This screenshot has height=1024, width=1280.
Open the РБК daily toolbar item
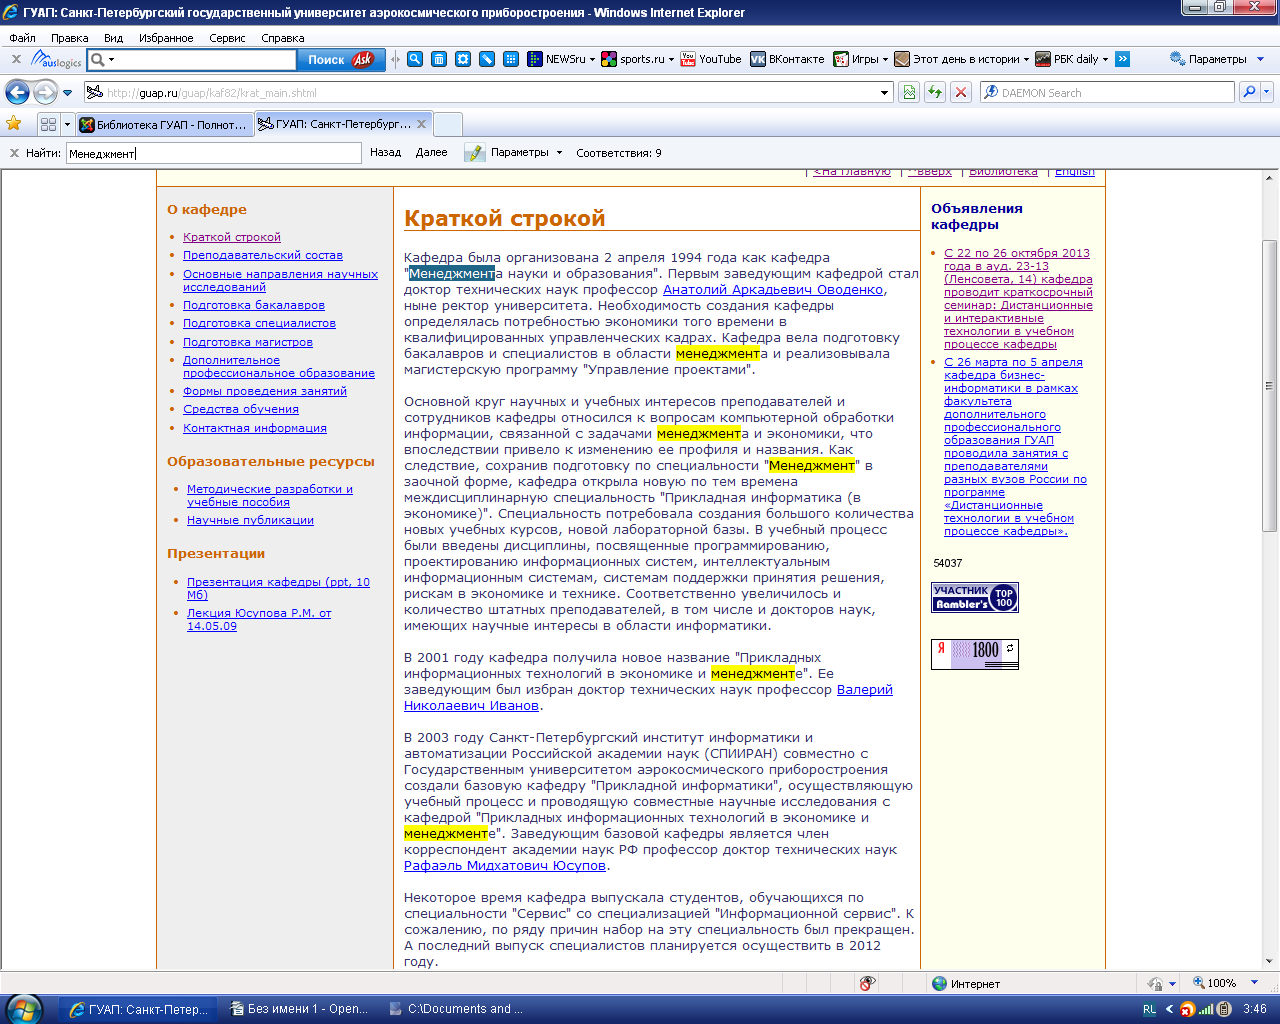[x=1071, y=59]
